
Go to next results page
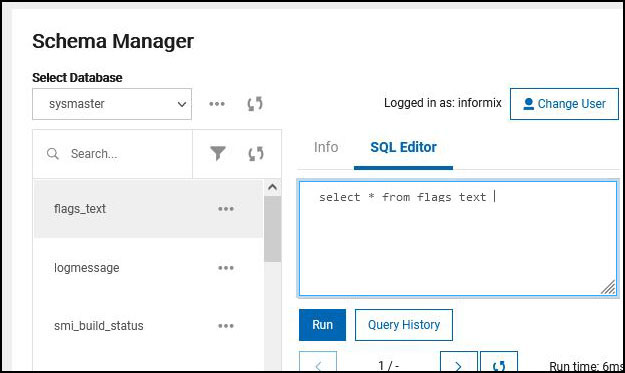click(458, 361)
